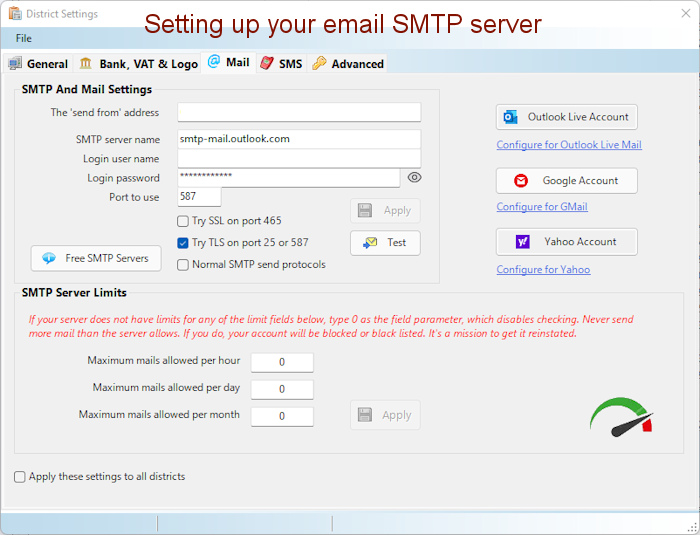This screenshot has height=560, width=700.
Task: Click the SMTP server name field
Action: click(299, 139)
